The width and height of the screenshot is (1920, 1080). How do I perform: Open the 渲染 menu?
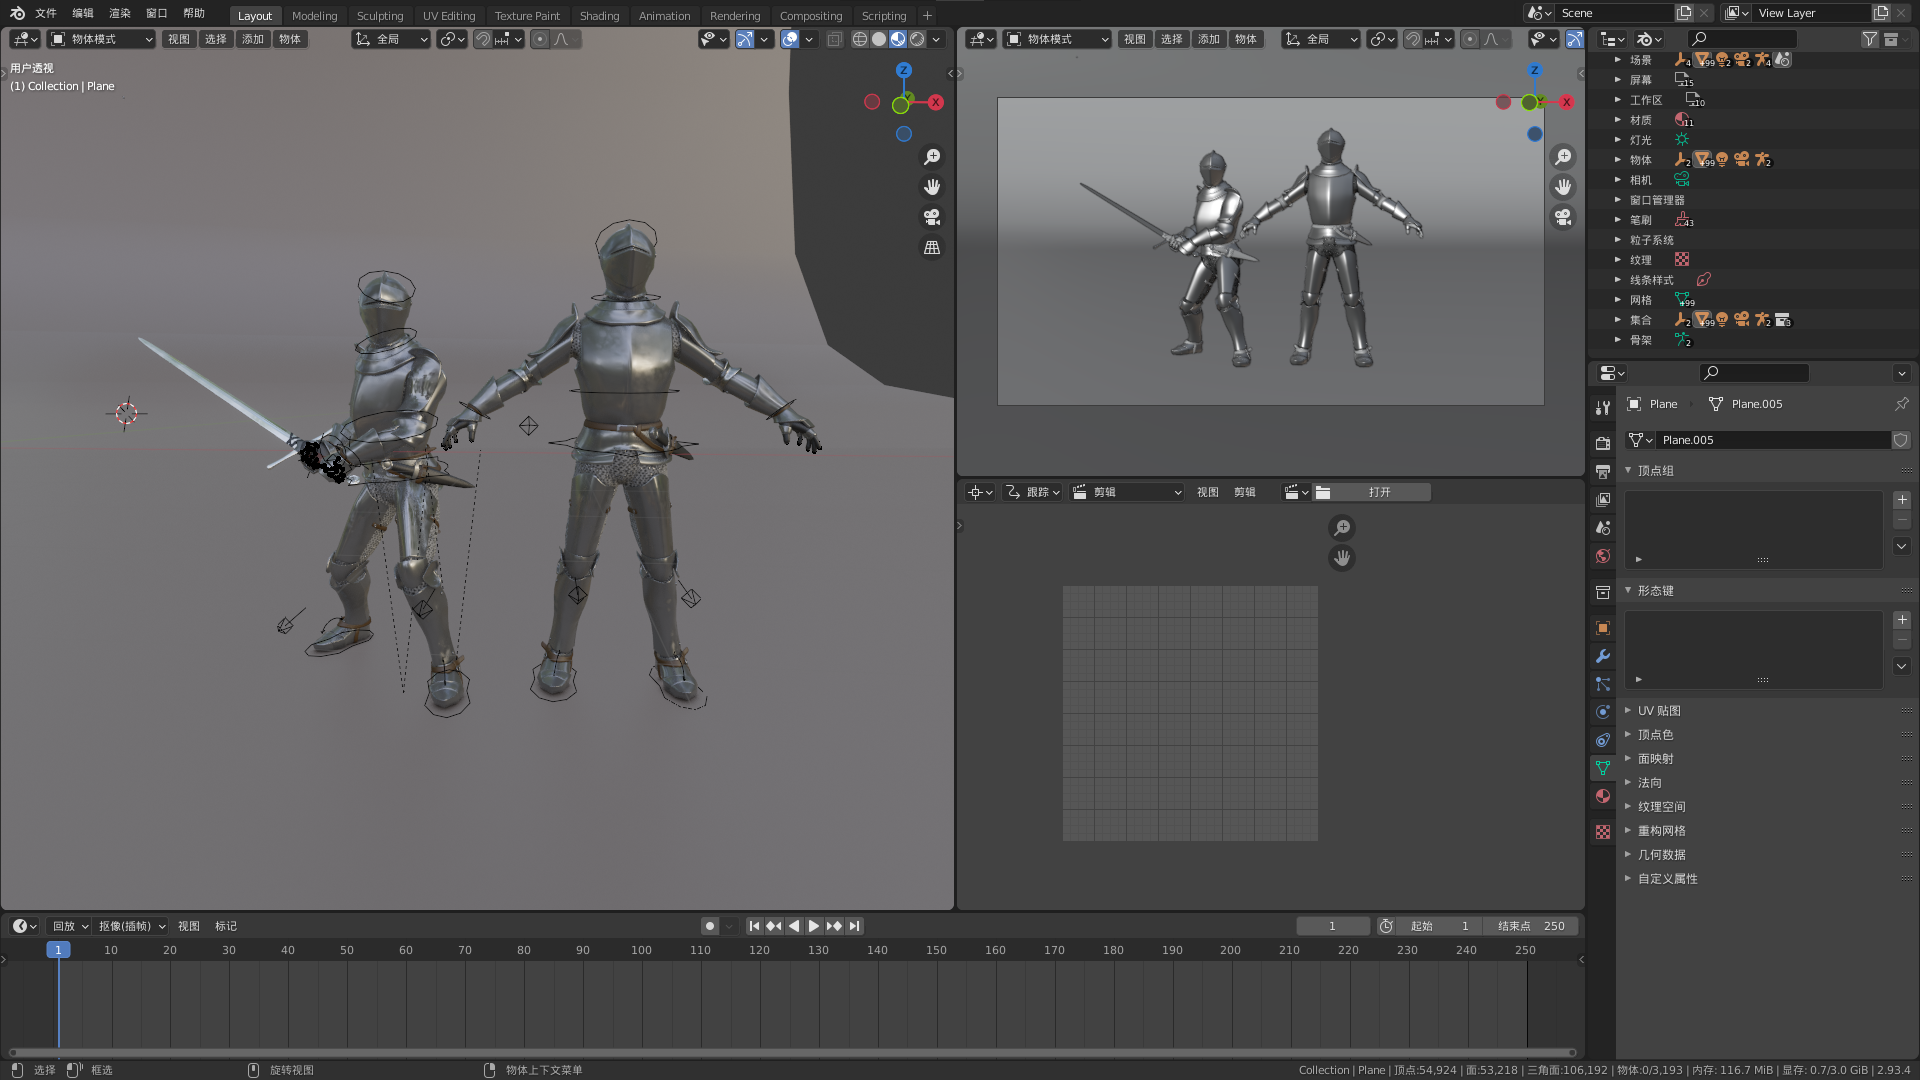pos(120,13)
